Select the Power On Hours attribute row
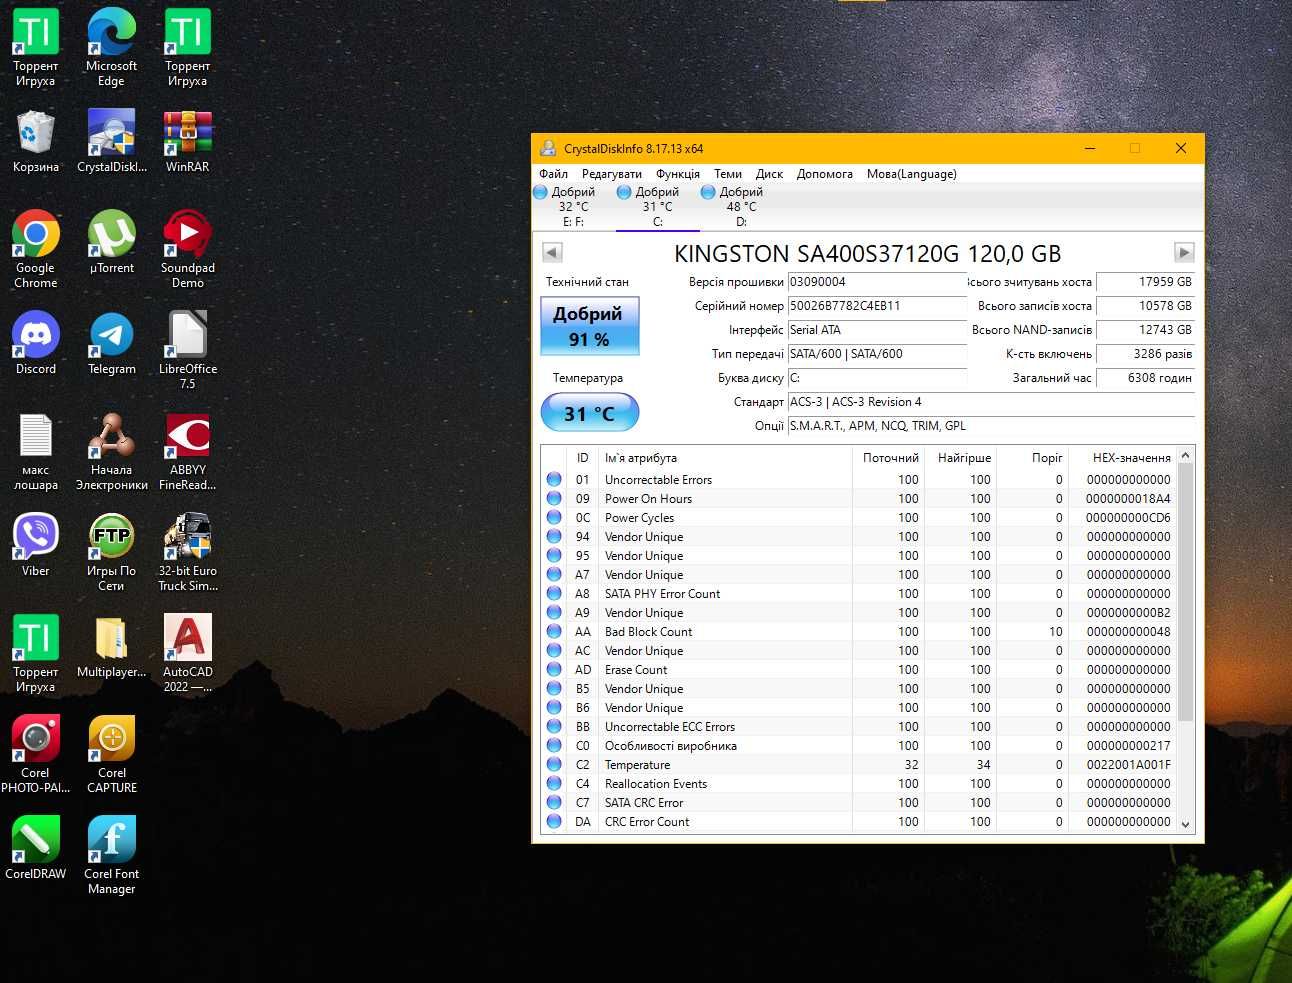Viewport: 1292px width, 983px height. 859,499
